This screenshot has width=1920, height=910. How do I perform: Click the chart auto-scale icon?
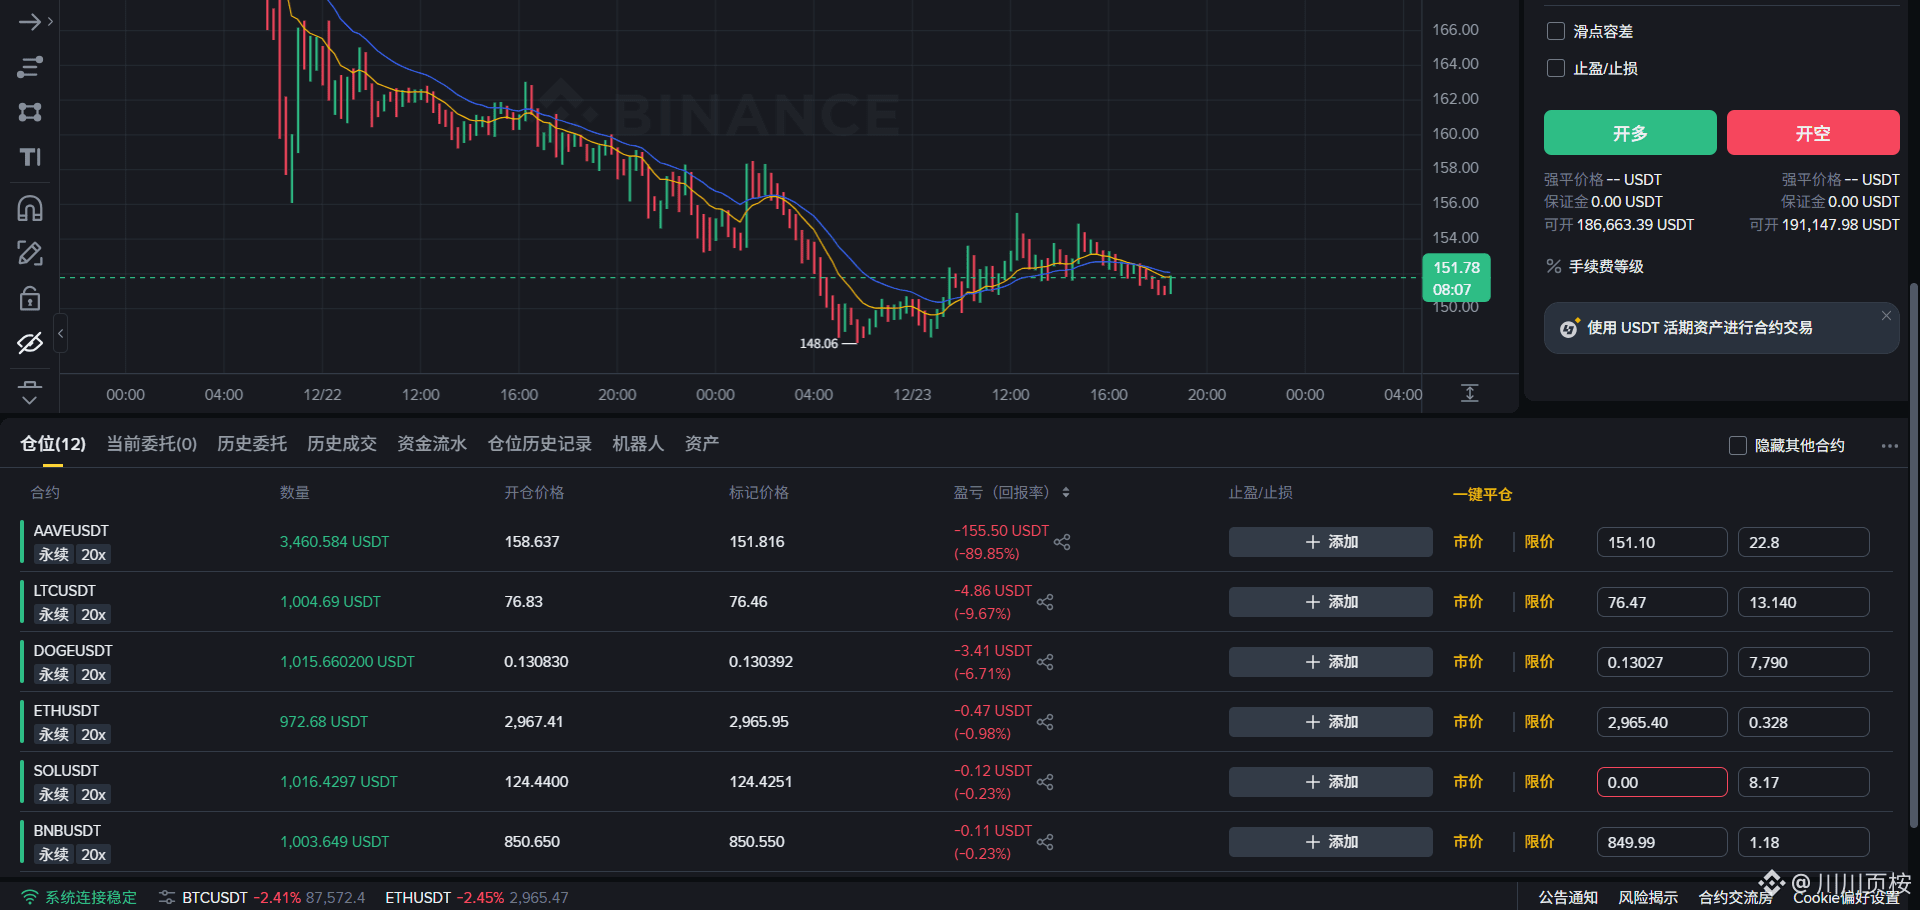(1469, 393)
